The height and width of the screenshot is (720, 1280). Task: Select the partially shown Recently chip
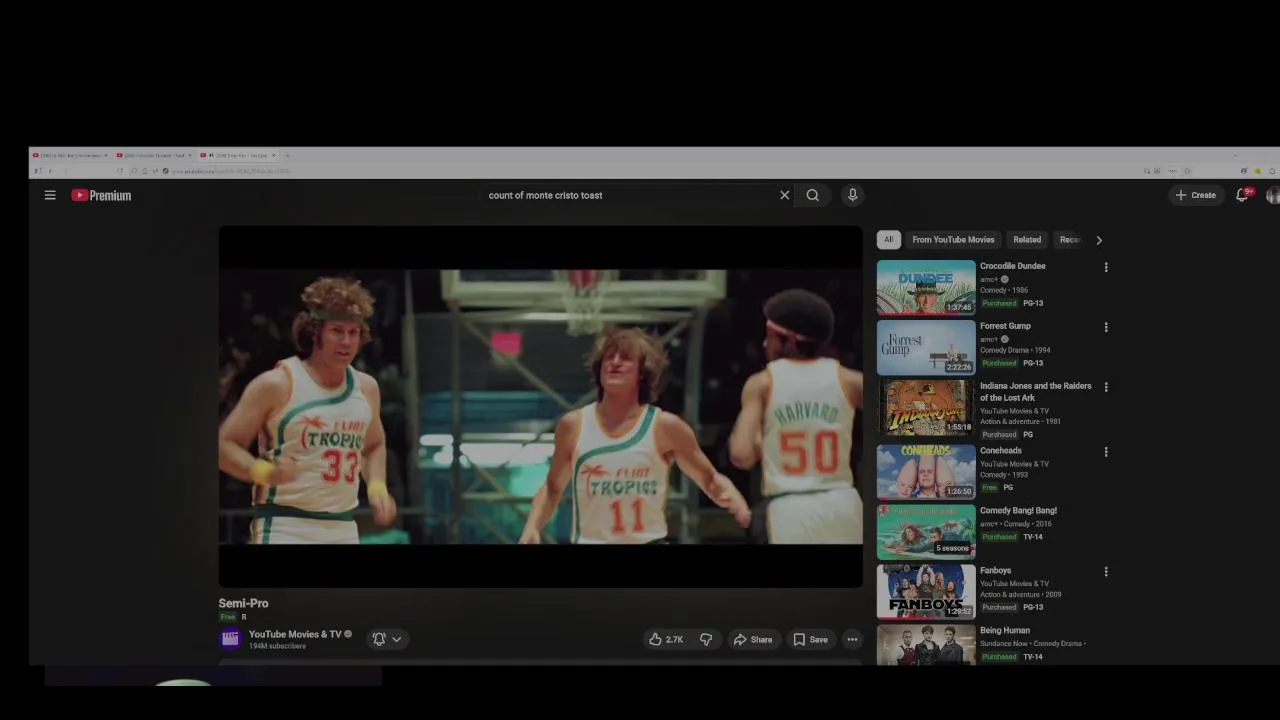click(x=1070, y=240)
